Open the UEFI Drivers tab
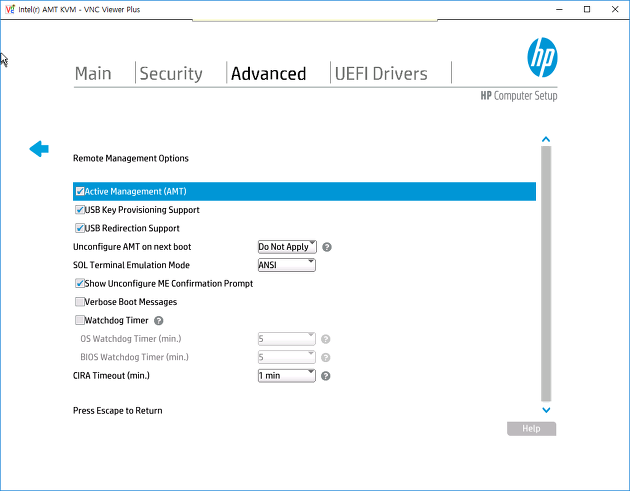Screen dimensions: 630x491 (x=381, y=74)
